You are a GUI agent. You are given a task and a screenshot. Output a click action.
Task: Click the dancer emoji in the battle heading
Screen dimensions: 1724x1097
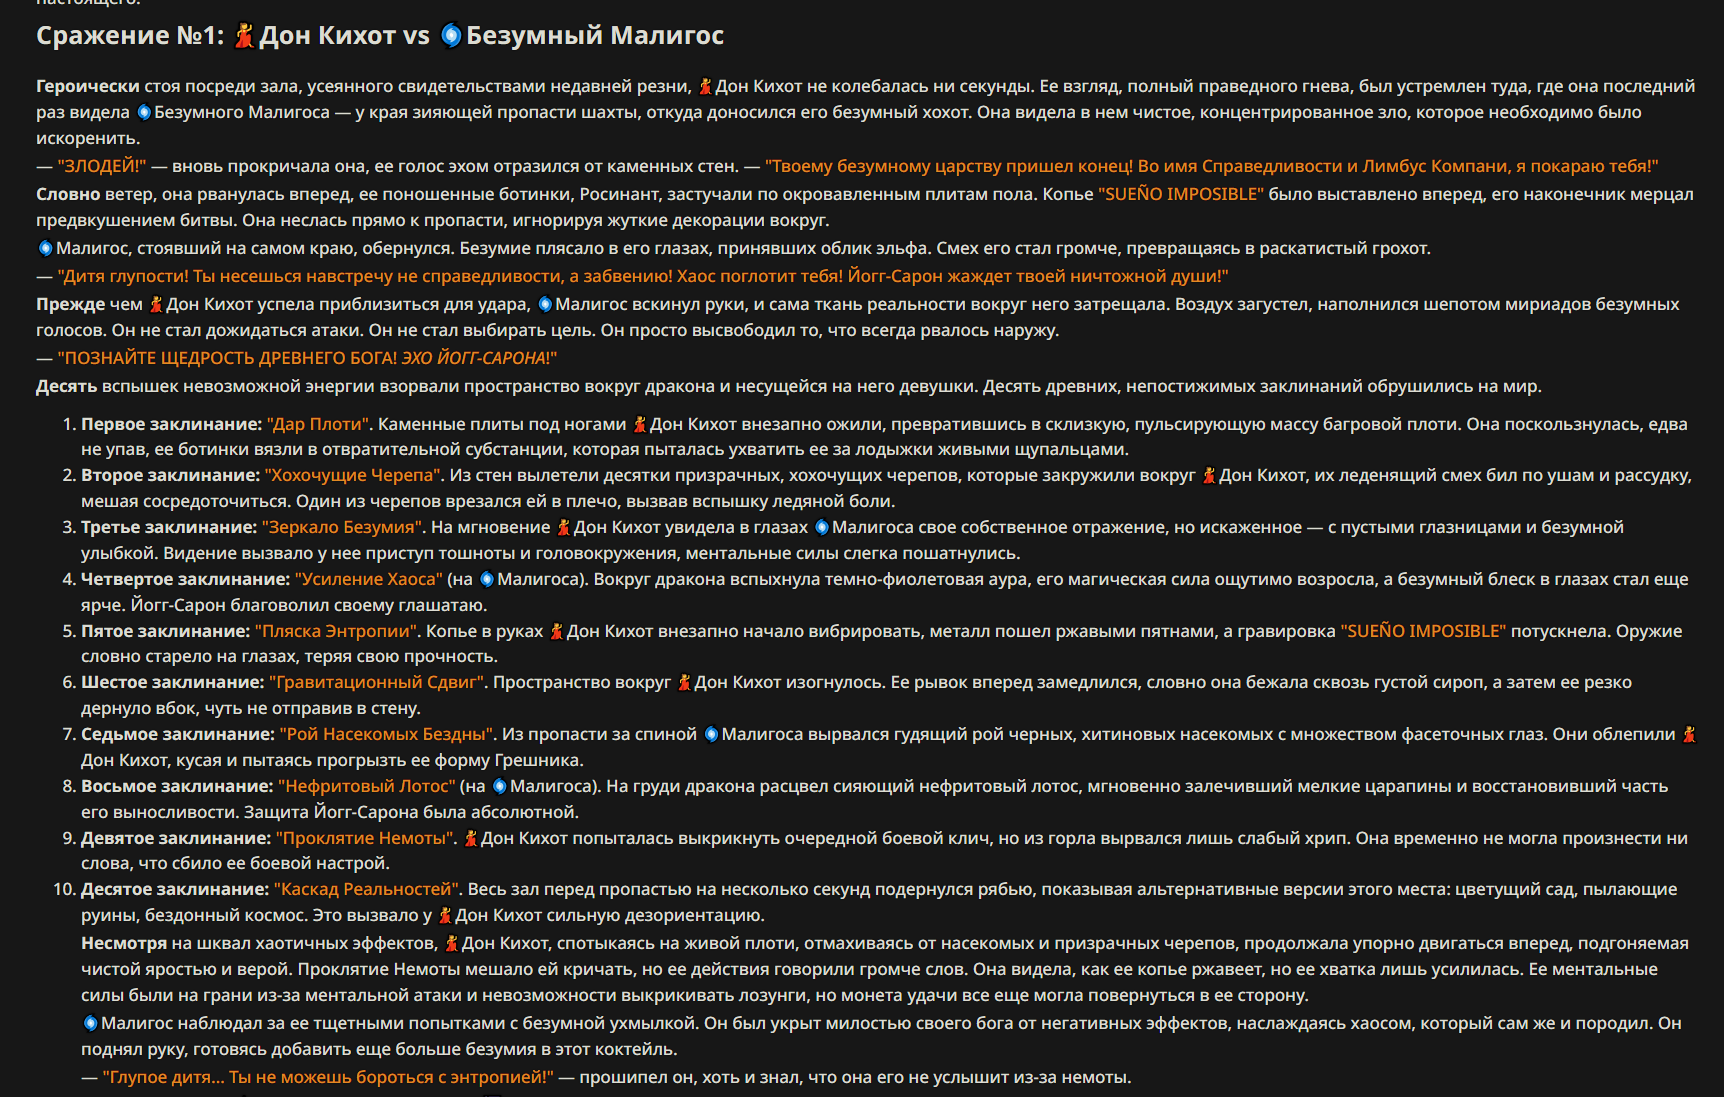pyautogui.click(x=244, y=36)
